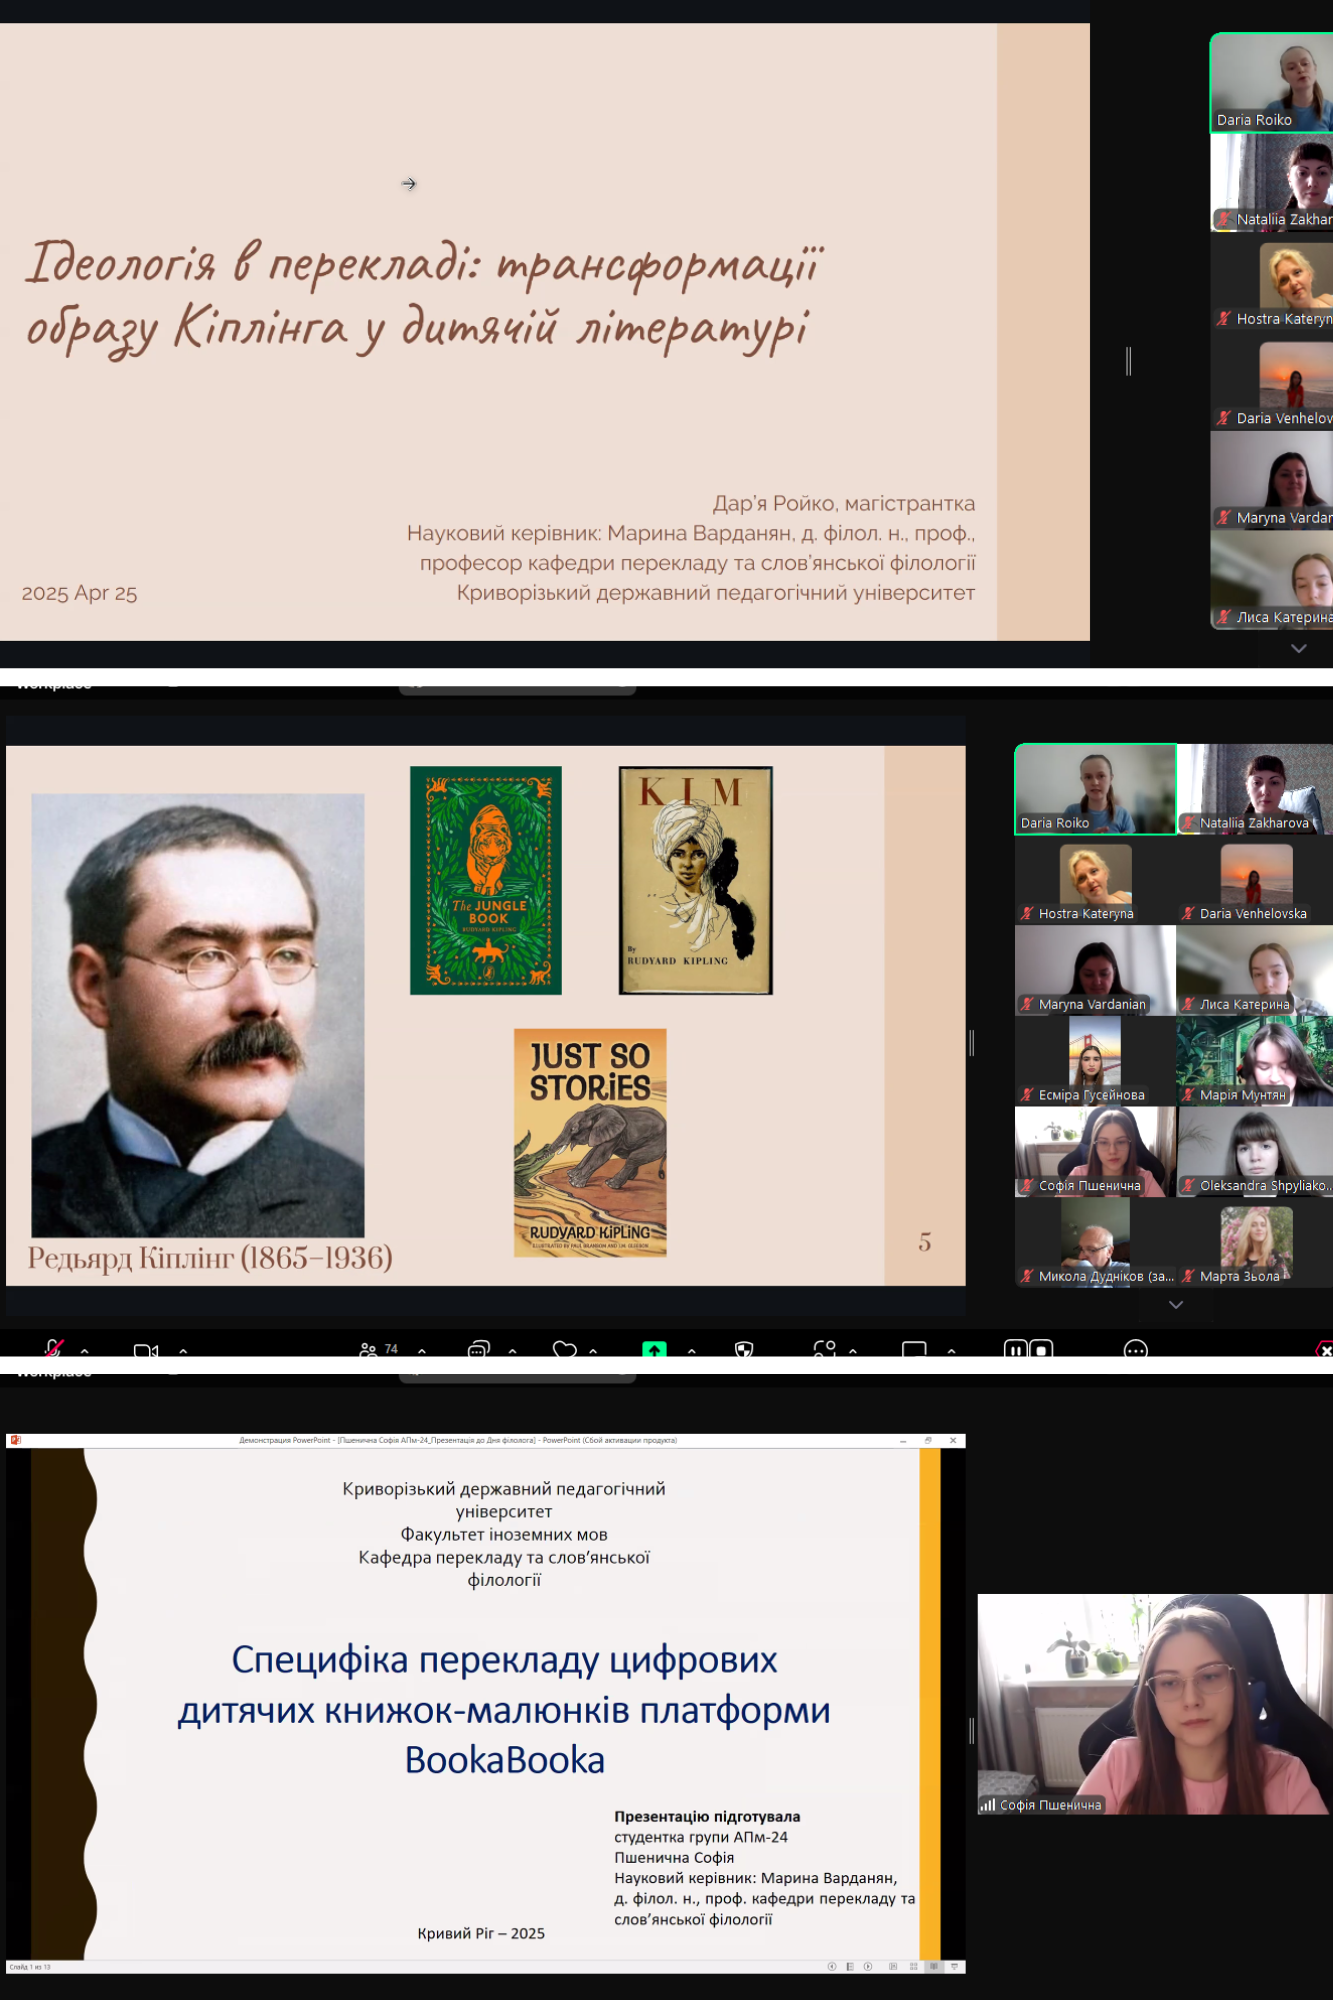This screenshot has width=1333, height=2000.
Task: Toggle the video camera on
Action: (x=145, y=1350)
